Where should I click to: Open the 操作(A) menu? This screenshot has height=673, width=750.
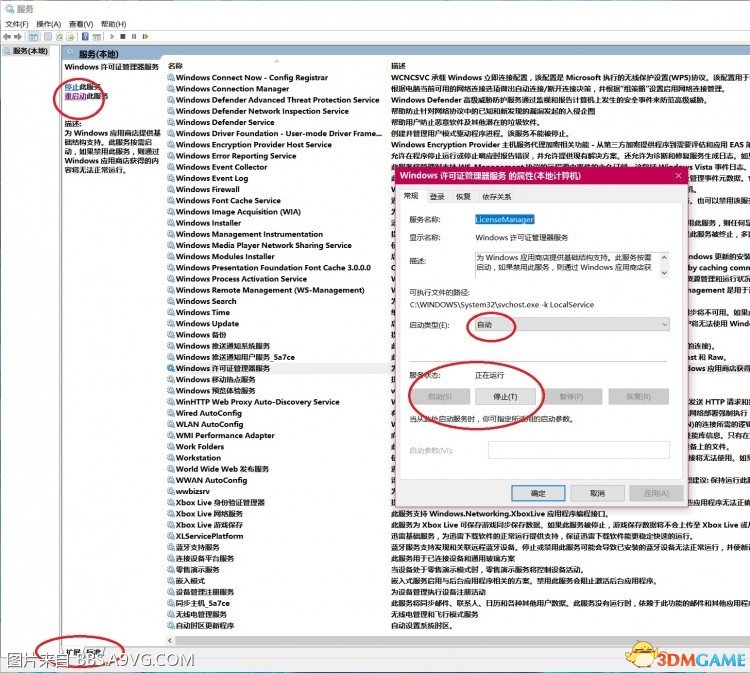tap(49, 24)
